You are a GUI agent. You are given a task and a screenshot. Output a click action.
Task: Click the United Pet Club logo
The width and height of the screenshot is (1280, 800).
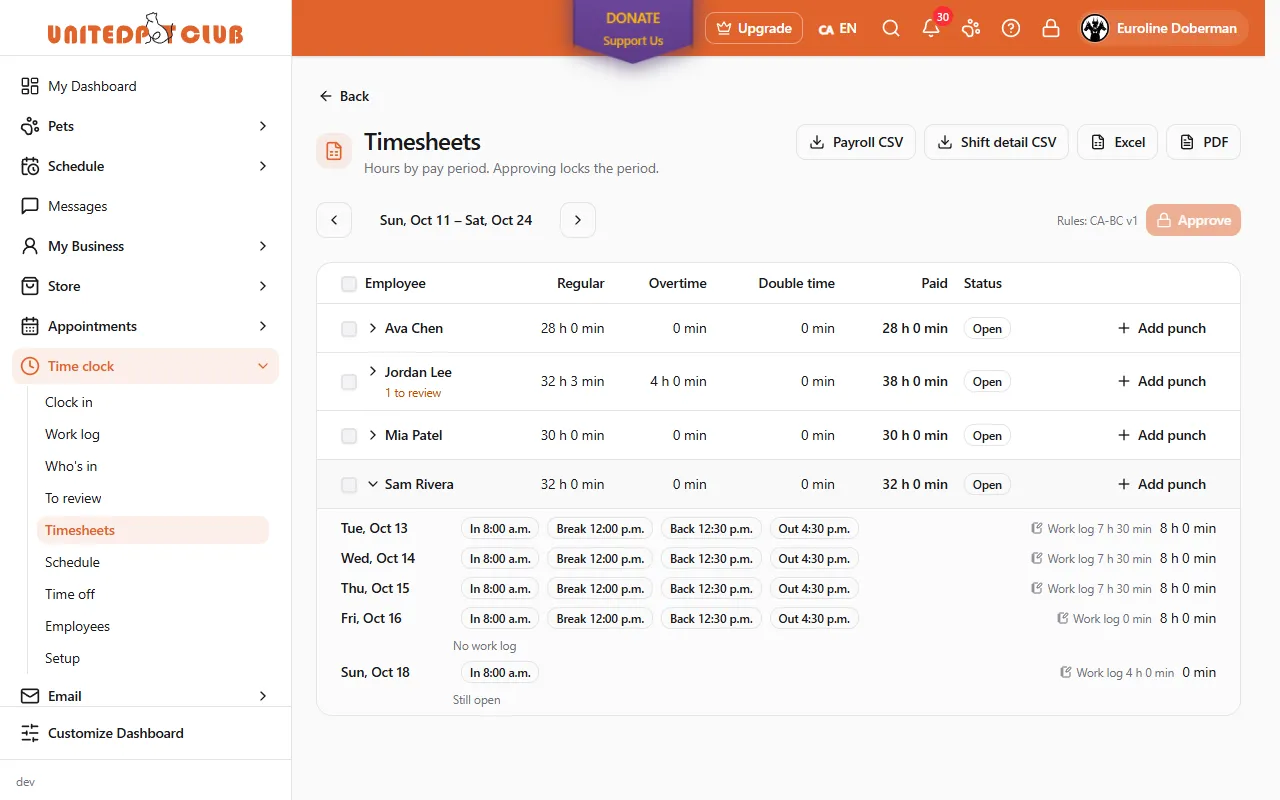point(146,29)
